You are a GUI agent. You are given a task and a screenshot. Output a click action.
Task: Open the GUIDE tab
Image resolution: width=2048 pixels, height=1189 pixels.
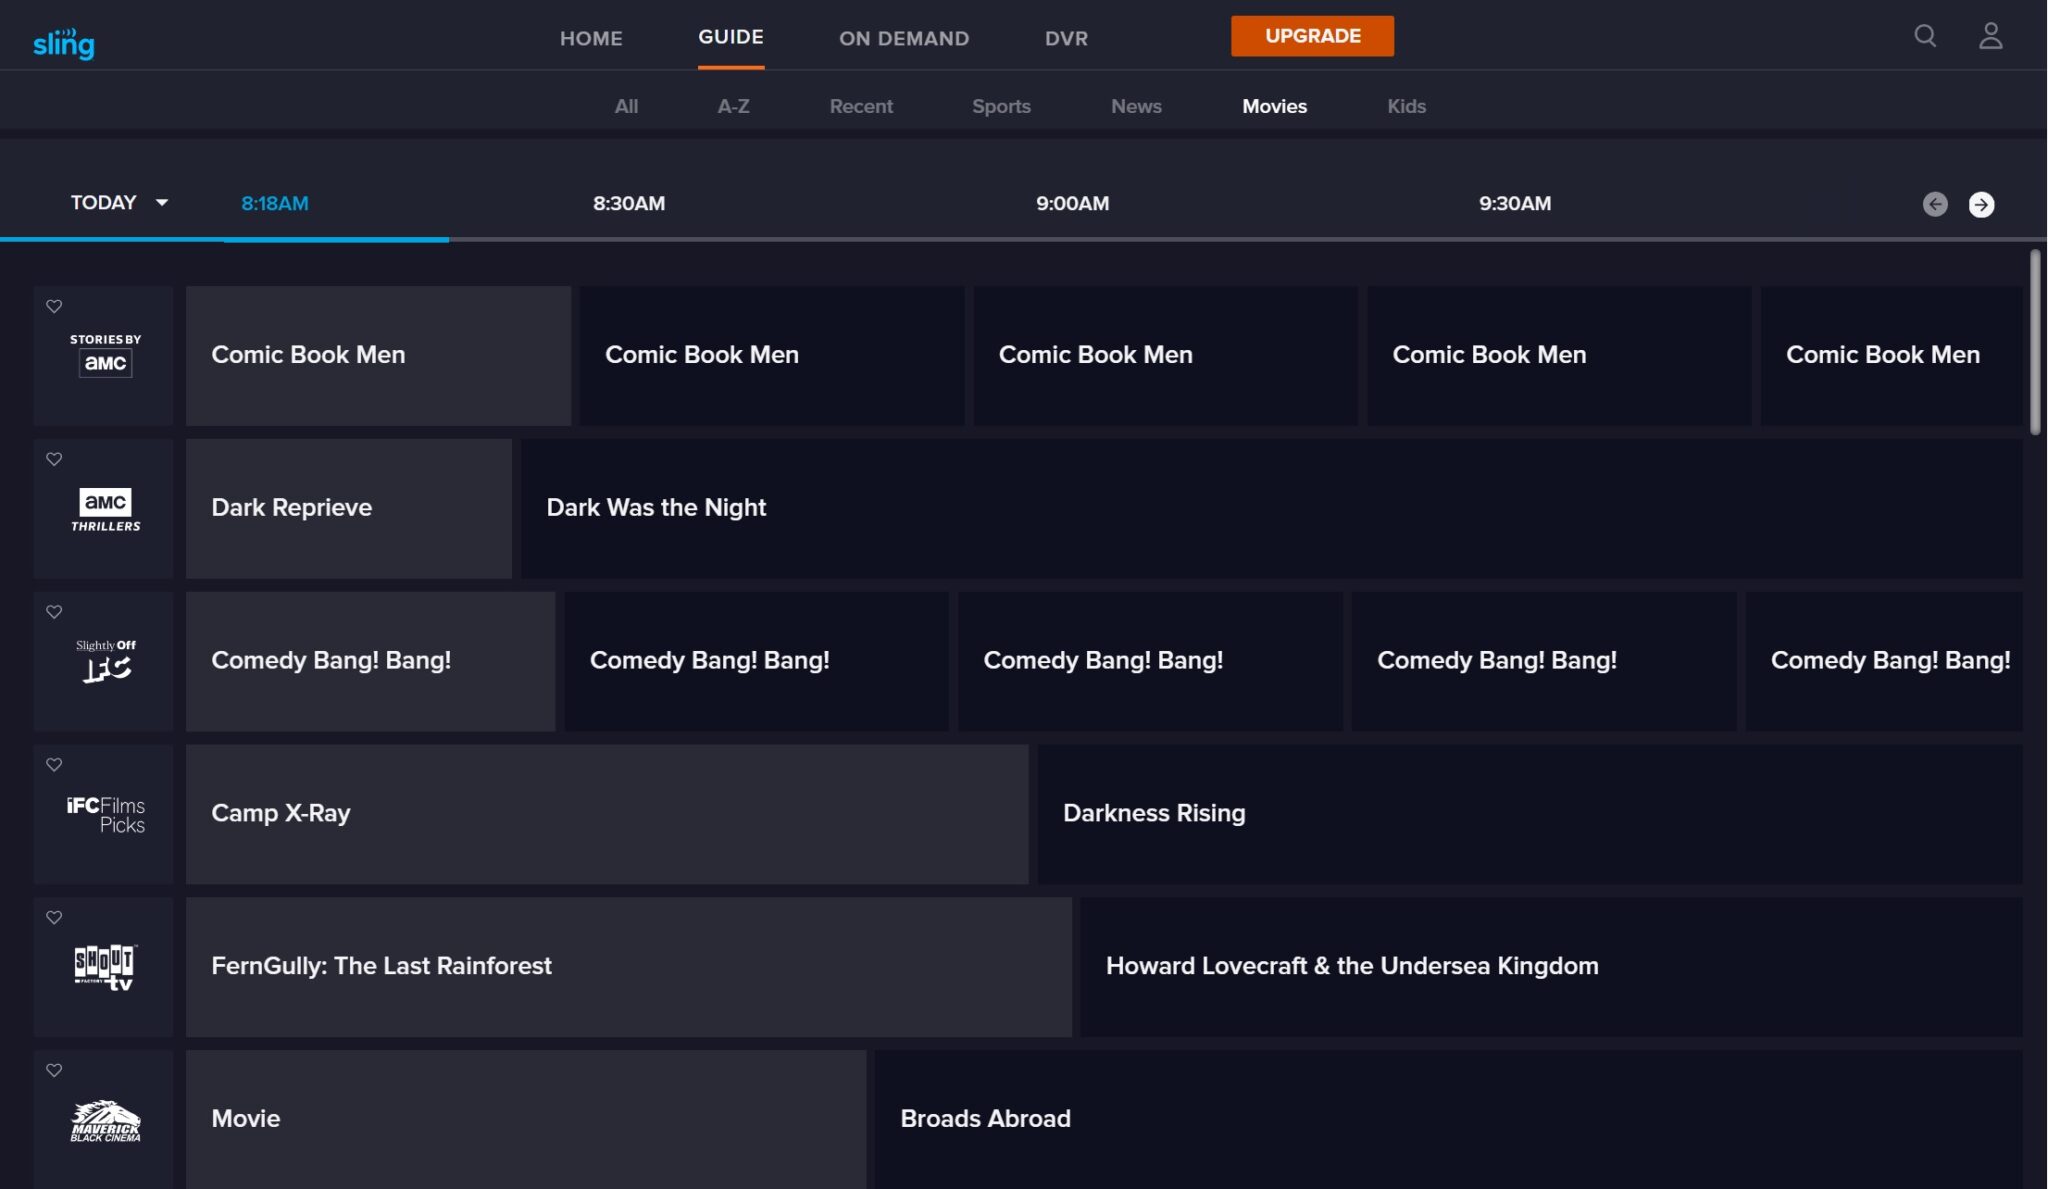pyautogui.click(x=731, y=37)
